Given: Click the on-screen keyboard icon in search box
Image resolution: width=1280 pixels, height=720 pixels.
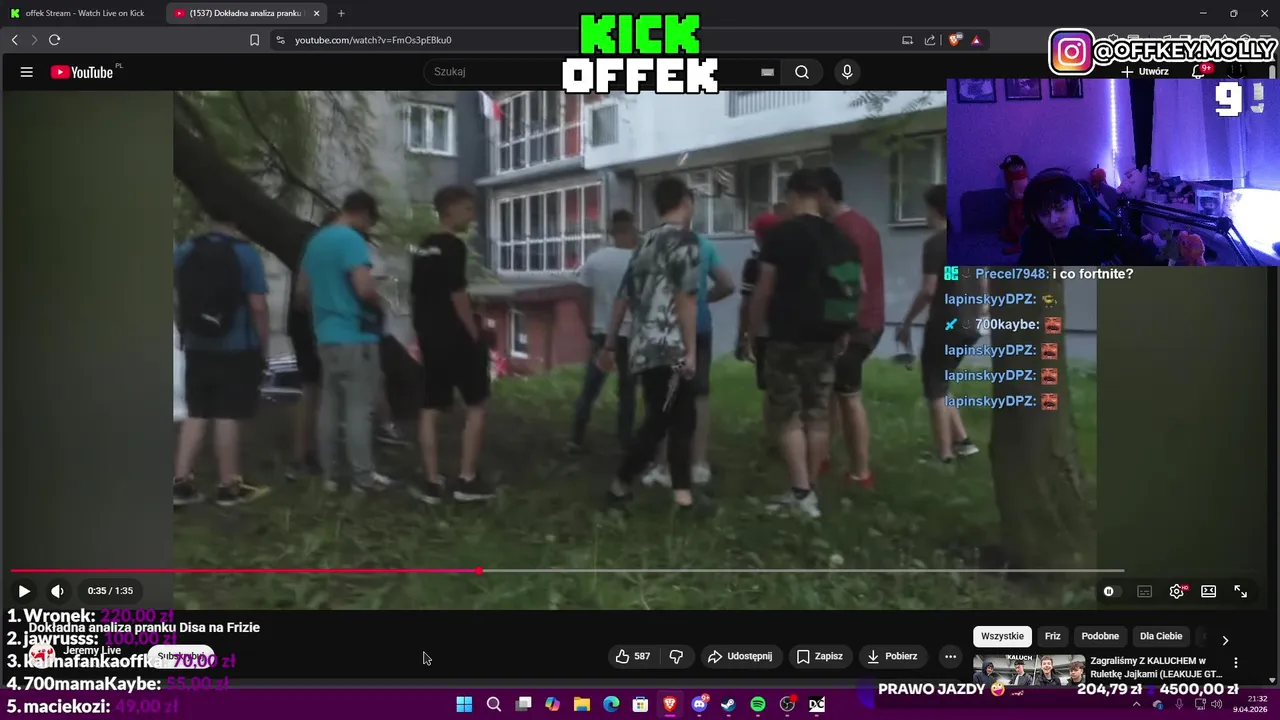Looking at the screenshot, I should pos(767,72).
